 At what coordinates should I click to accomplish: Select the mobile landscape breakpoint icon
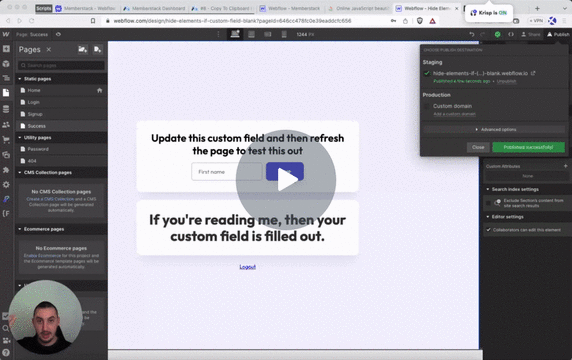tap(268, 34)
